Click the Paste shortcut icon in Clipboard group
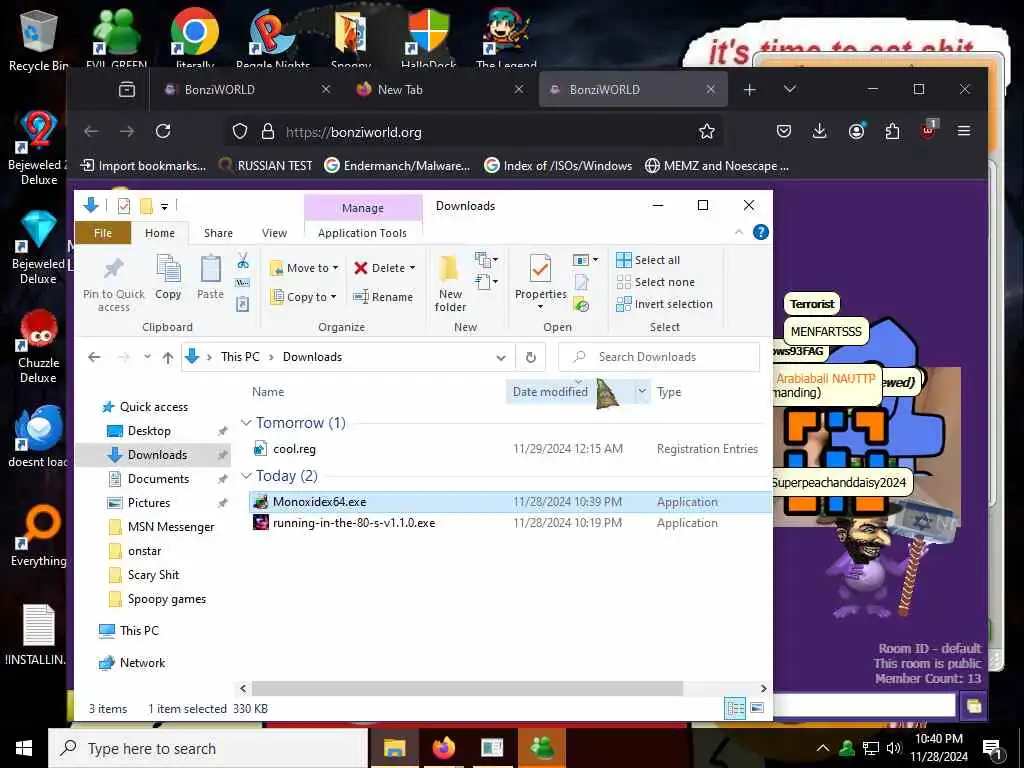The width and height of the screenshot is (1024, 768). coord(243,304)
